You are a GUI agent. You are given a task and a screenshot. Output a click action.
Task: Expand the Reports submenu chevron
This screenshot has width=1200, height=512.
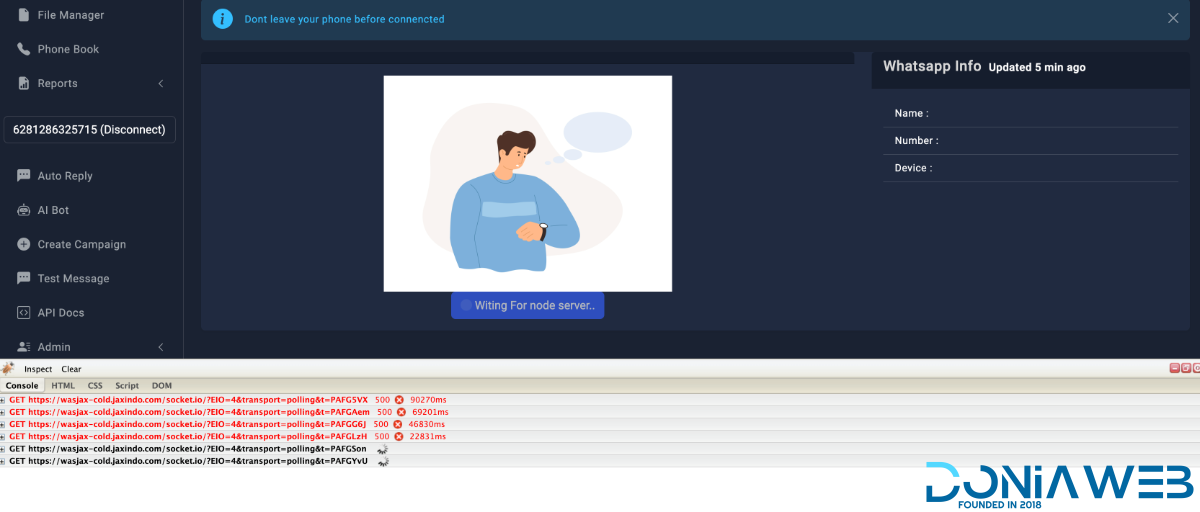click(x=161, y=83)
